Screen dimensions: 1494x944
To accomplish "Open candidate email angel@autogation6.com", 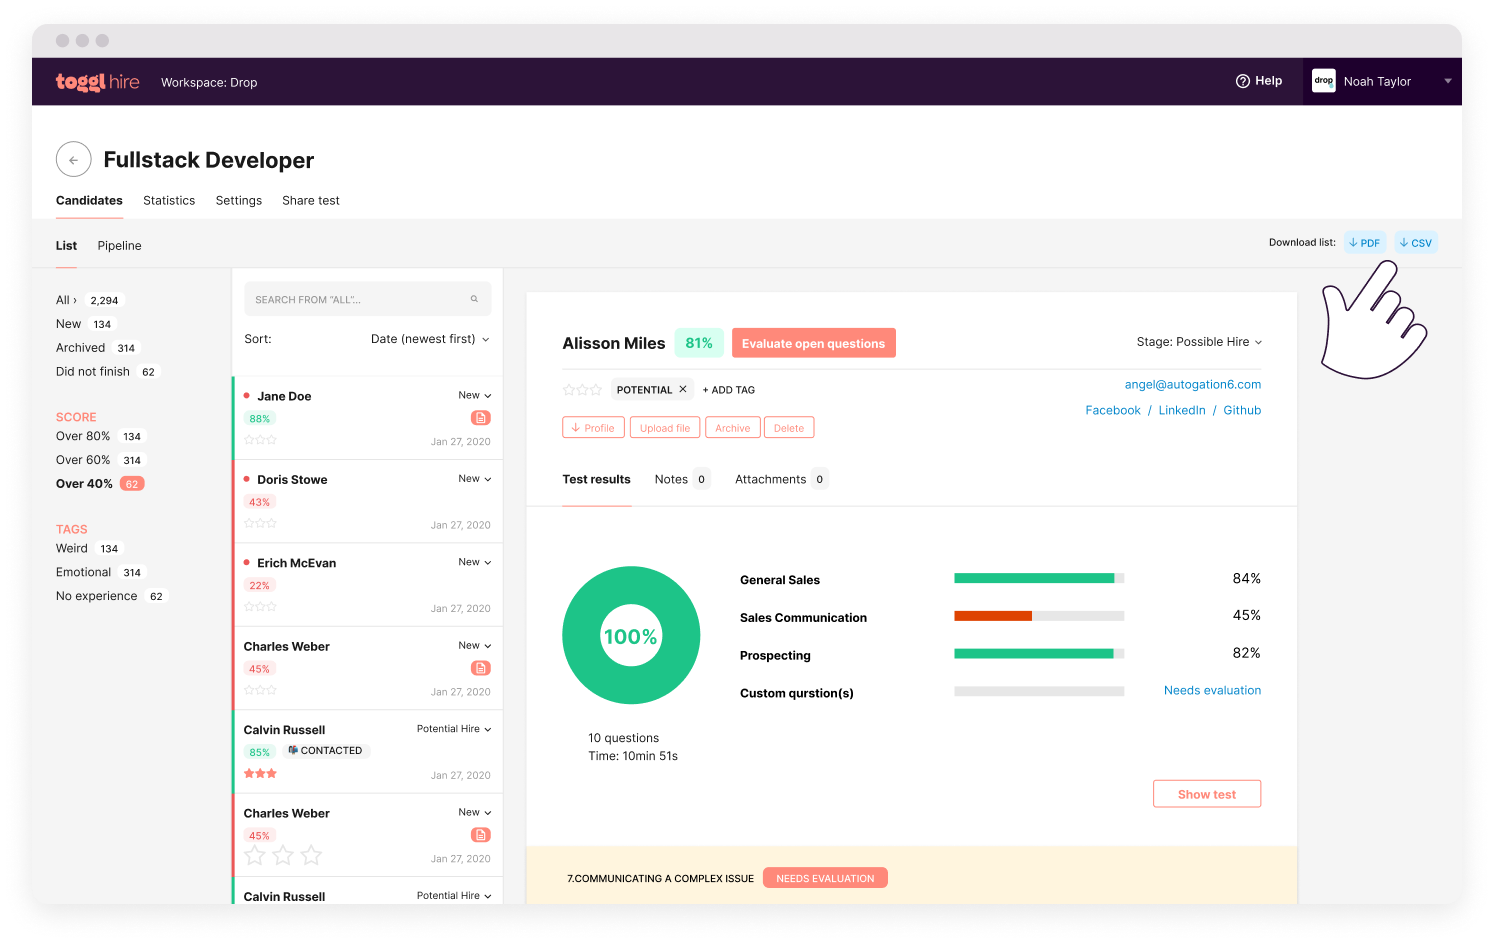I will click(1192, 384).
